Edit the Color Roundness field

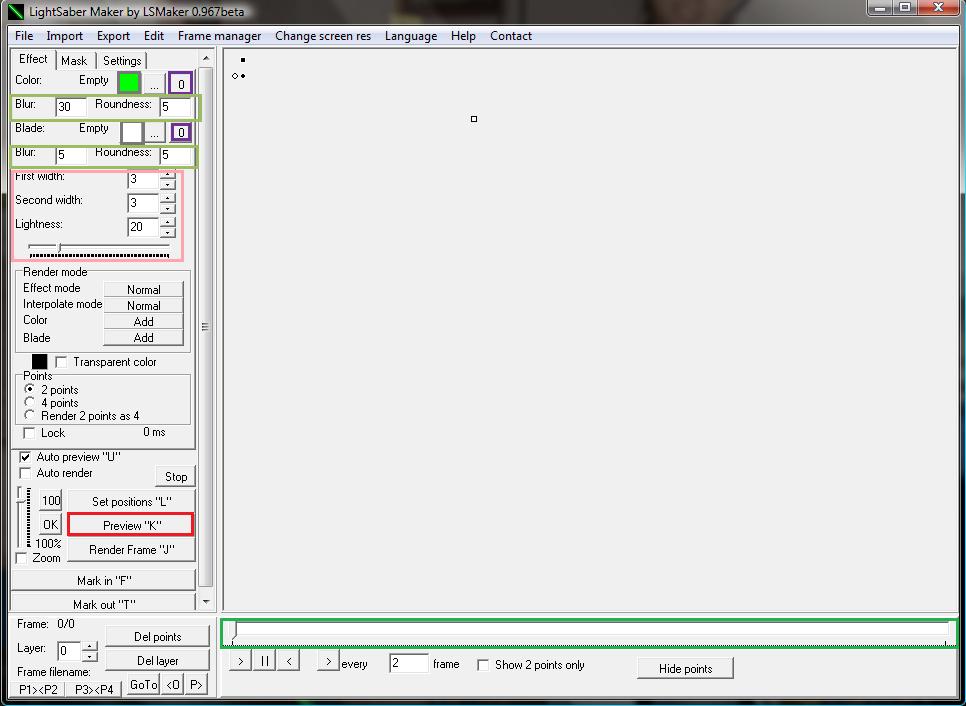click(x=176, y=107)
